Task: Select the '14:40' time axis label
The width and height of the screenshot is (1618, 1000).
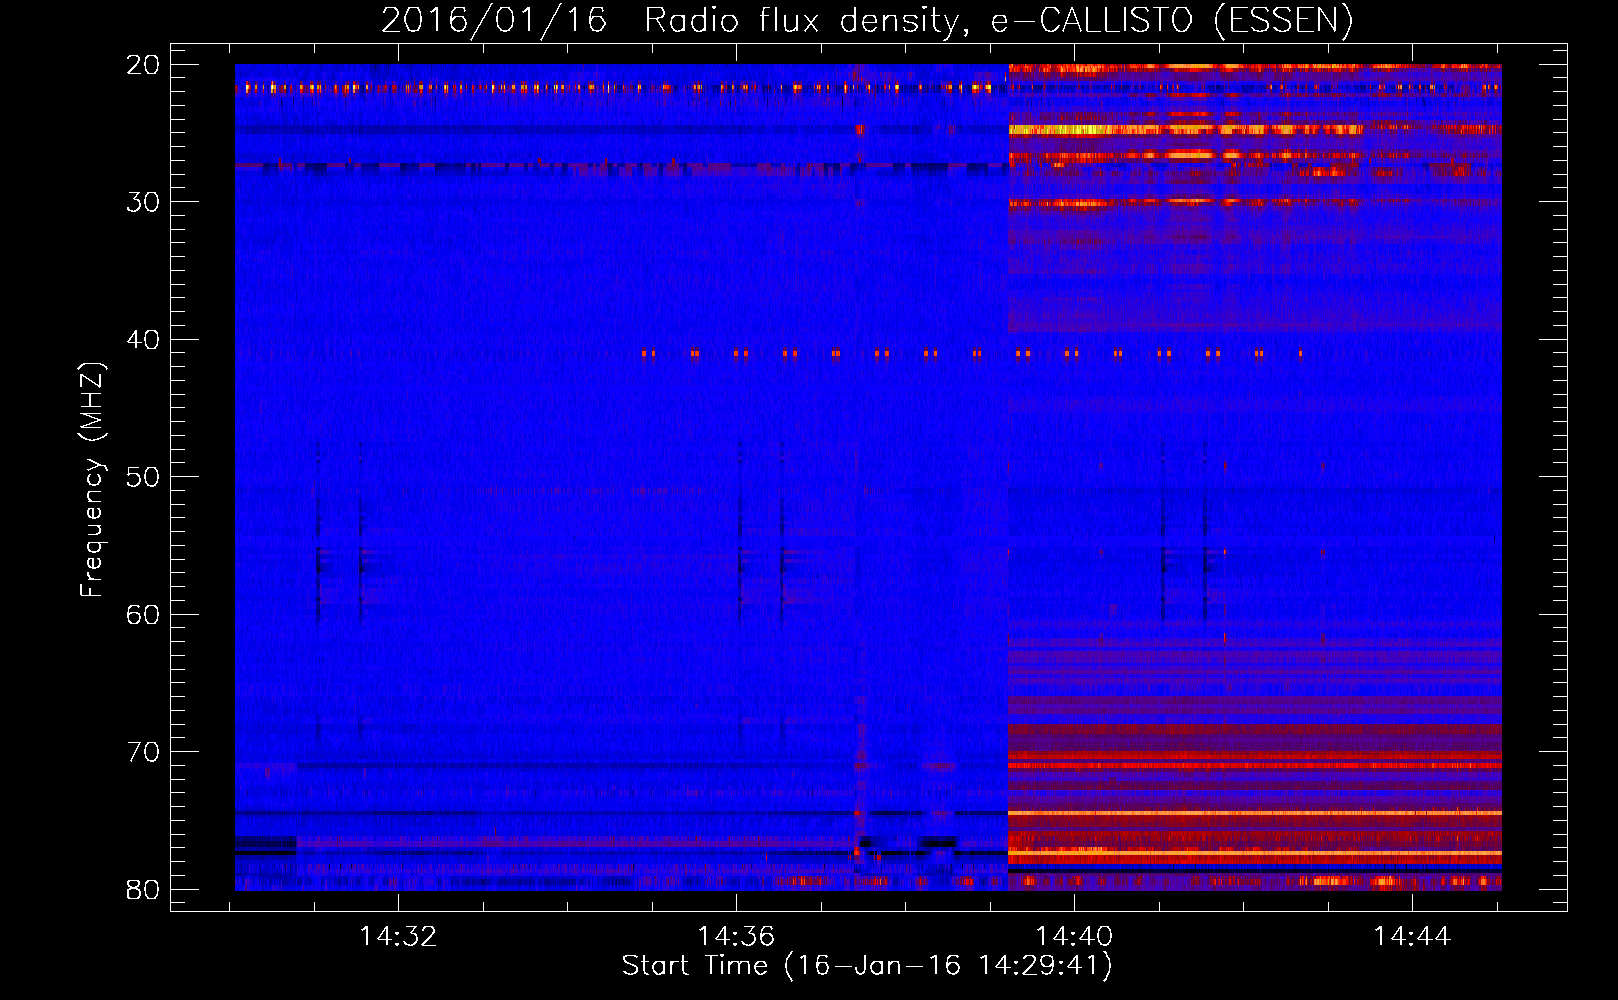Action: click(x=1074, y=937)
